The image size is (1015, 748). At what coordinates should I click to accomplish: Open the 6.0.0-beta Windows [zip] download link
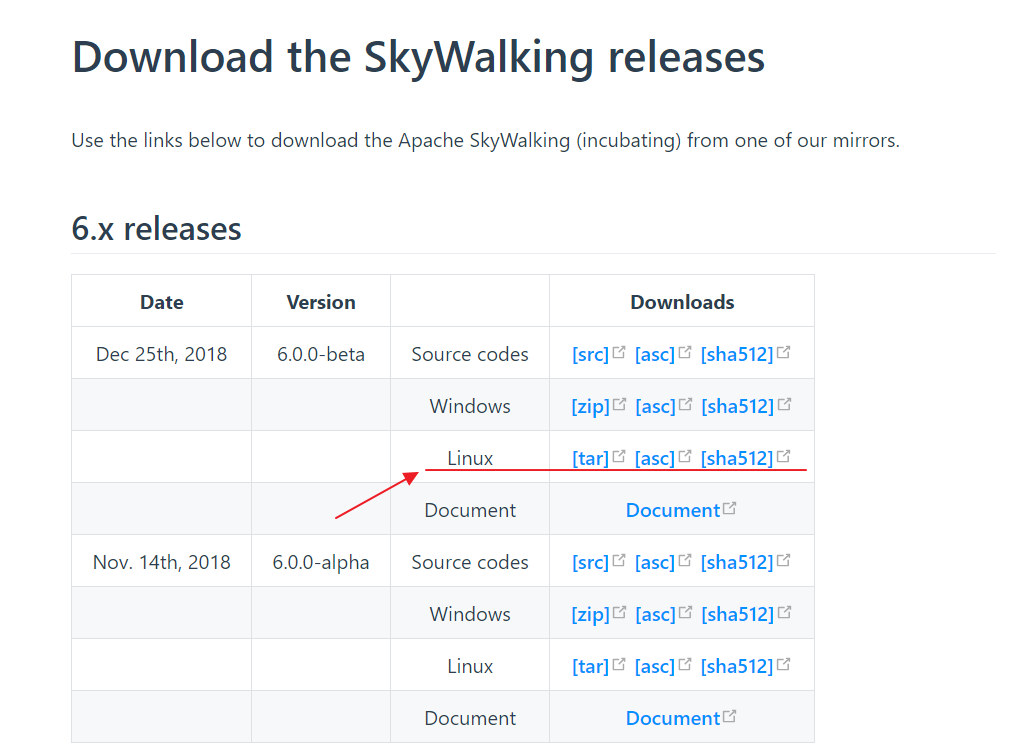(x=590, y=406)
